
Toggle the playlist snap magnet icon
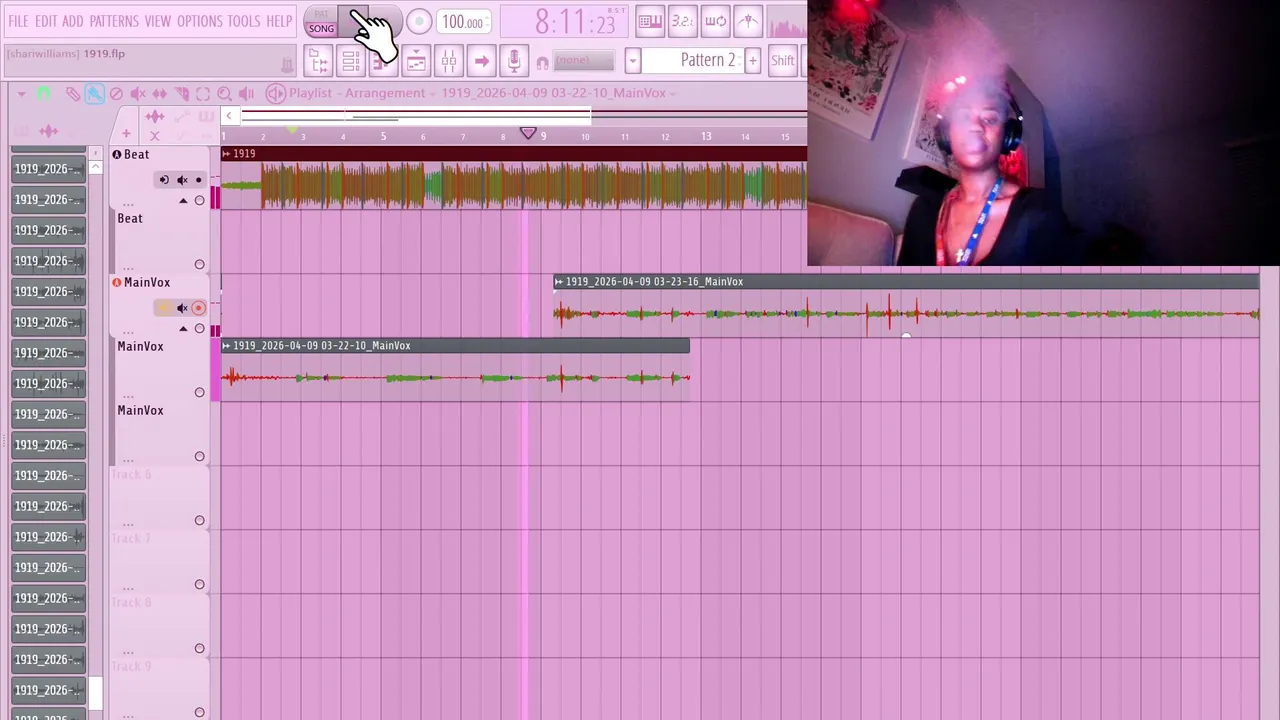click(x=44, y=94)
